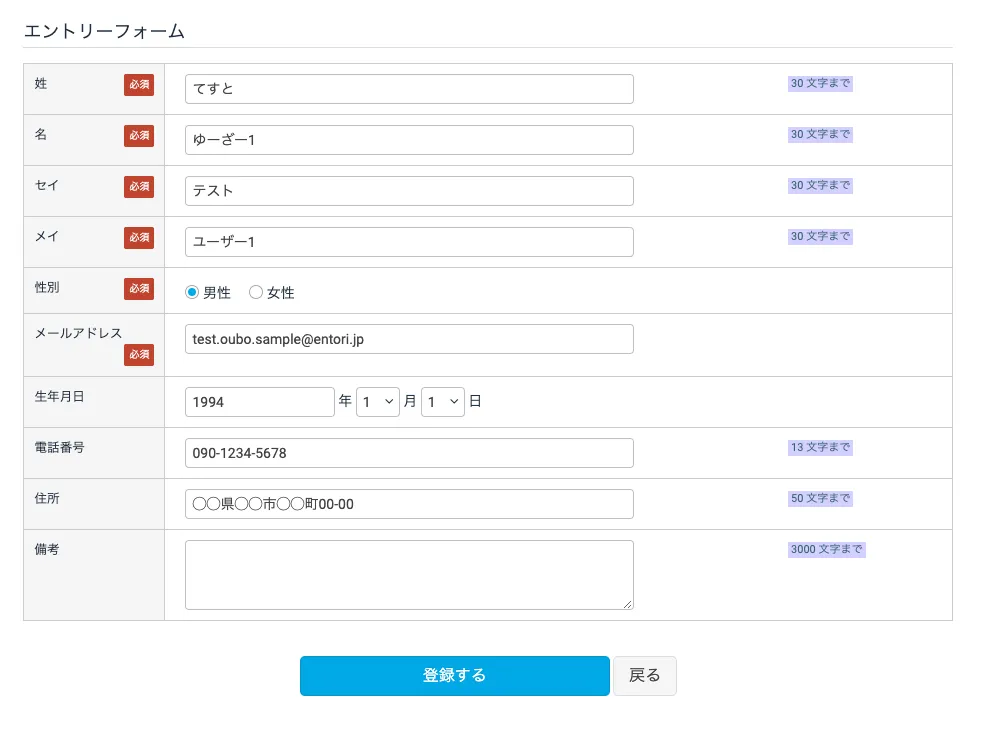Click the 電話番号 phone number field
The width and height of the screenshot is (983, 732).
pyautogui.click(x=408, y=453)
